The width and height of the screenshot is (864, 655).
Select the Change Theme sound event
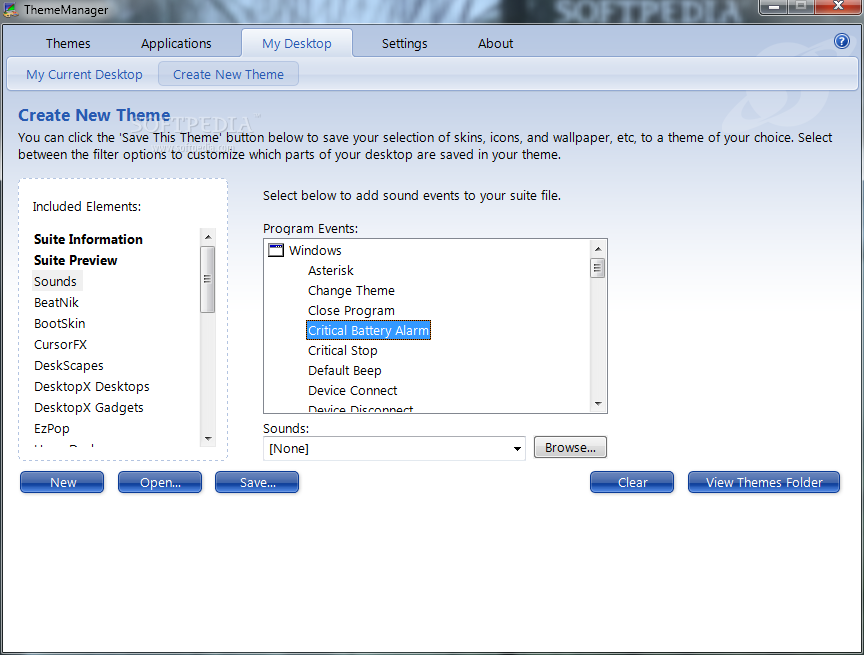point(351,290)
